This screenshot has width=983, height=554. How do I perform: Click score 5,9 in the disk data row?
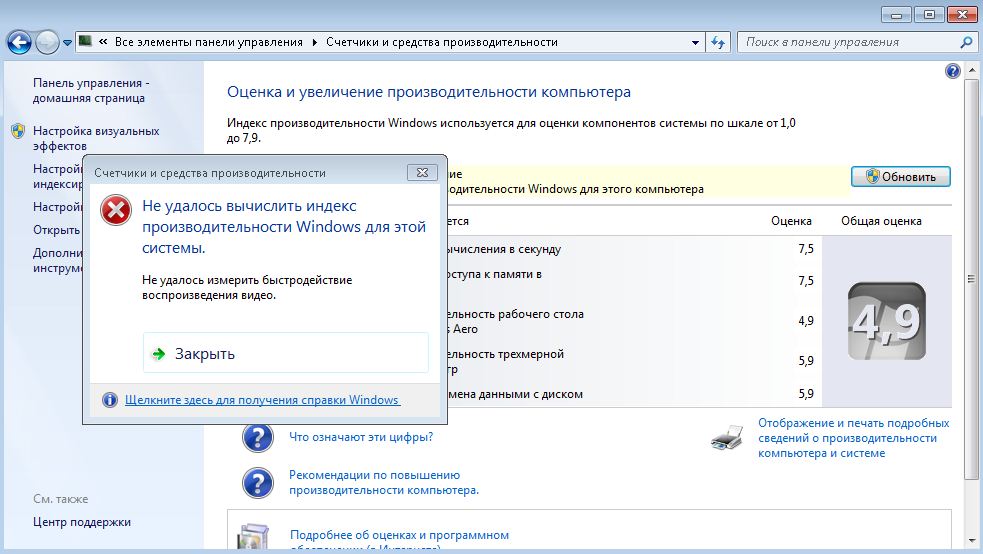[x=806, y=394]
